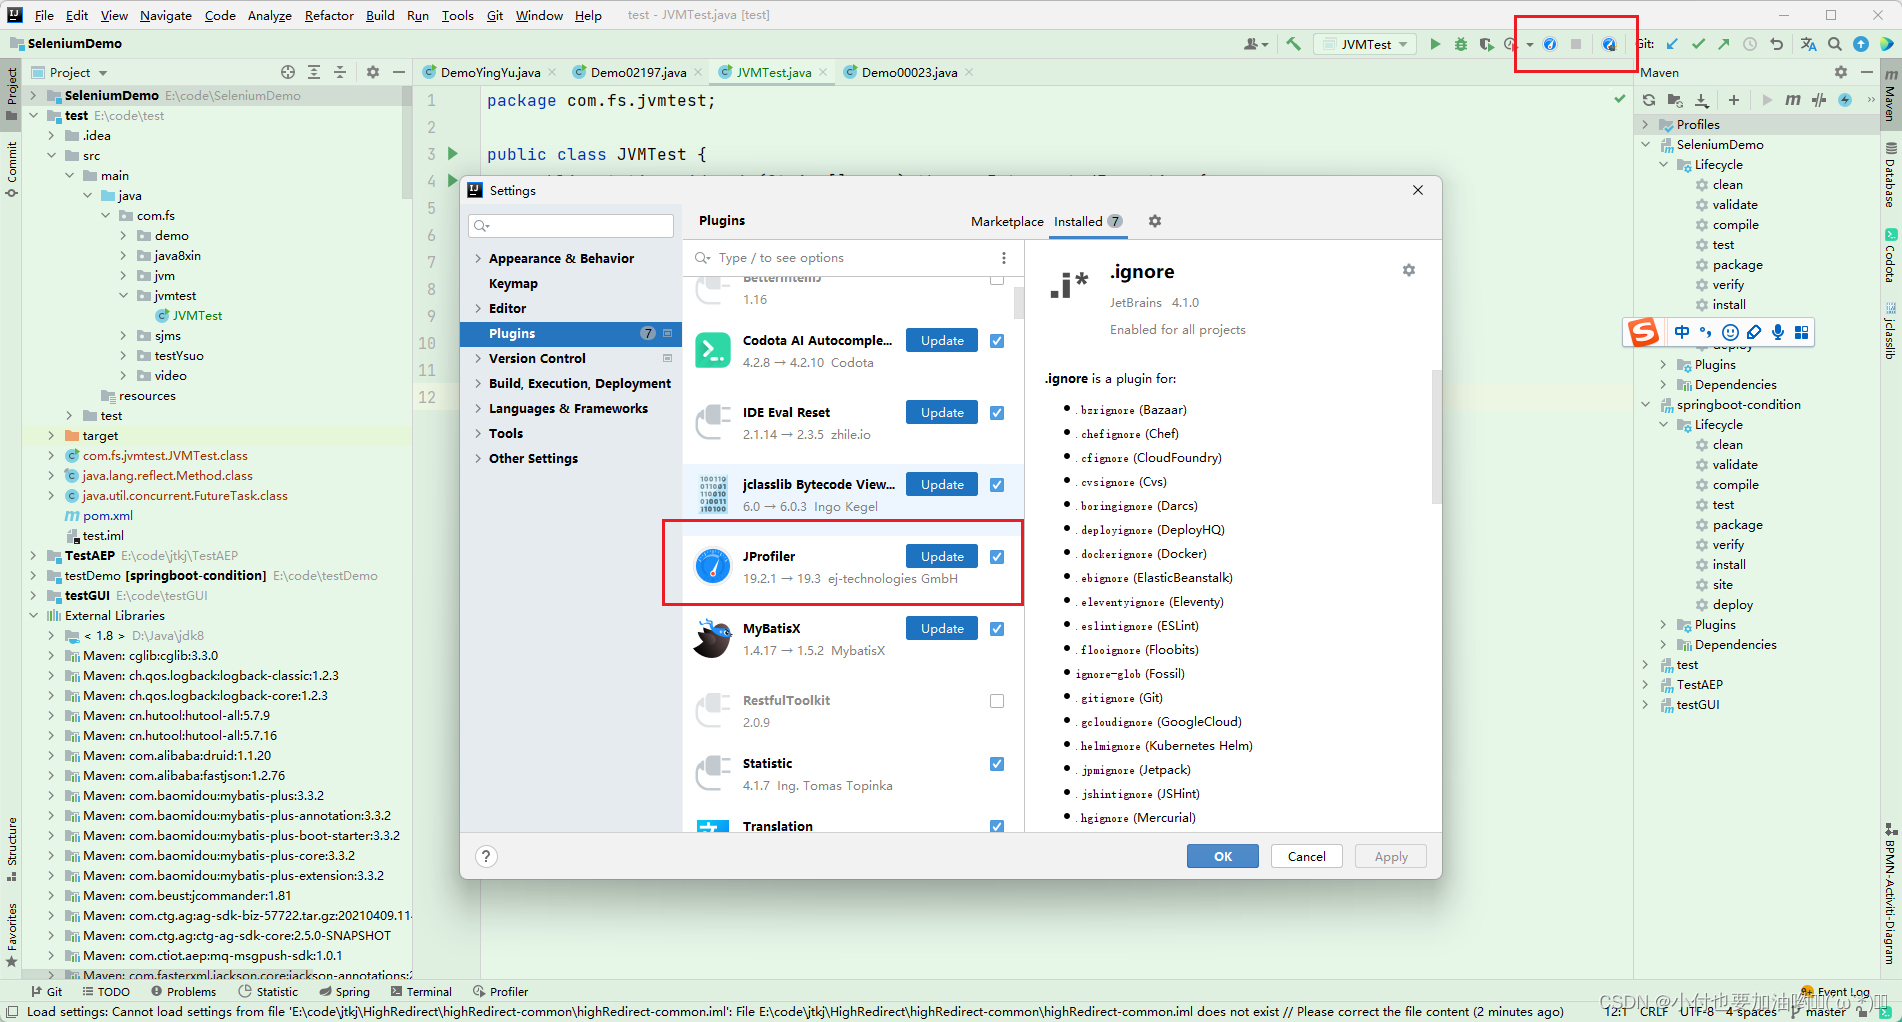The image size is (1902, 1022).
Task: Expand Profiles node in Maven panel
Action: click(1646, 124)
